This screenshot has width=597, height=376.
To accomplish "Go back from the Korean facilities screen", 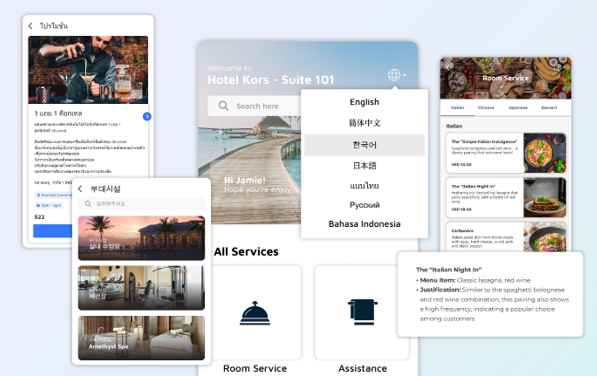I will (80, 189).
